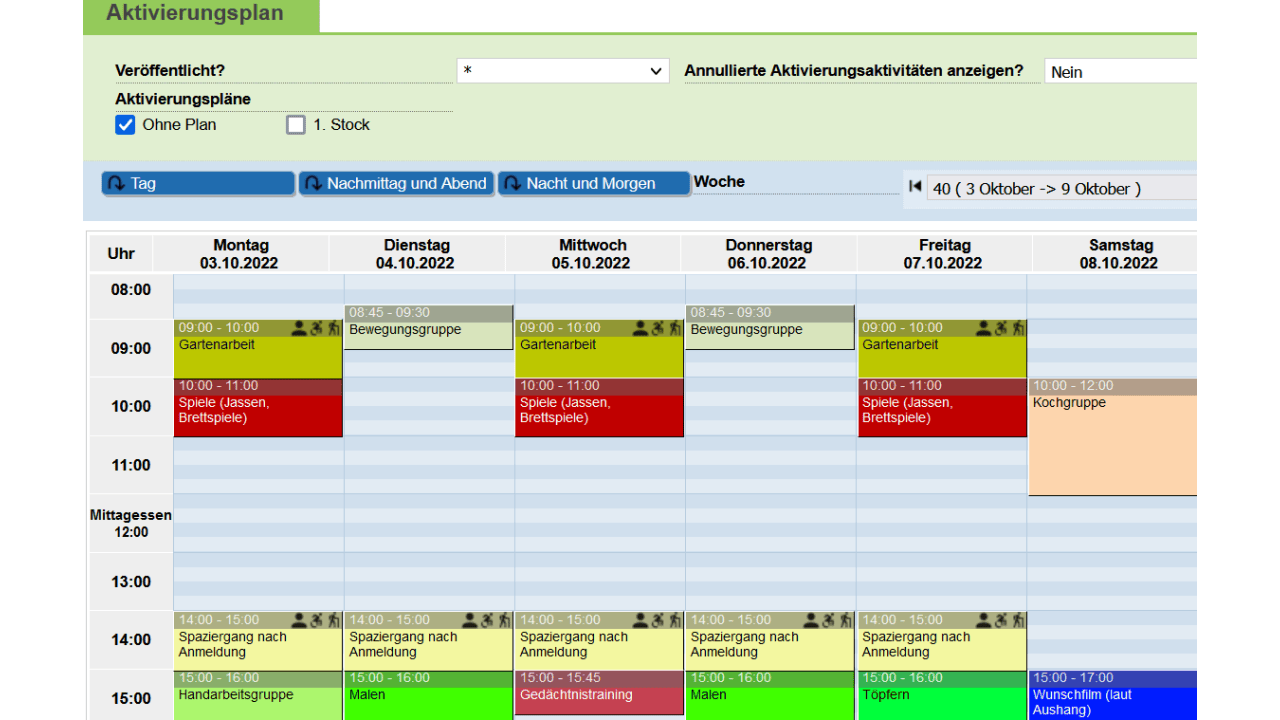Click wheelchair icon on Friday Gartenarbeit
The width and height of the screenshot is (1280, 720).
coord(1000,327)
